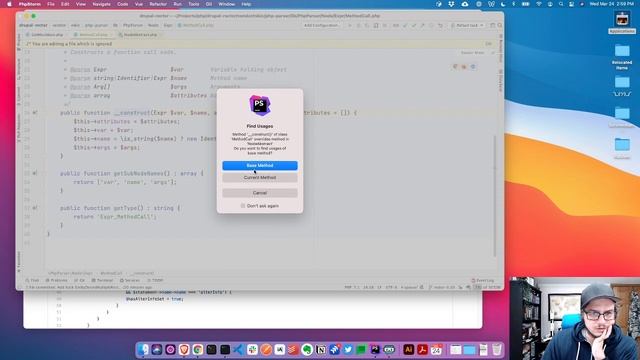640x360 pixels.
Task: Open the Code menu
Action: [x=122, y=4]
